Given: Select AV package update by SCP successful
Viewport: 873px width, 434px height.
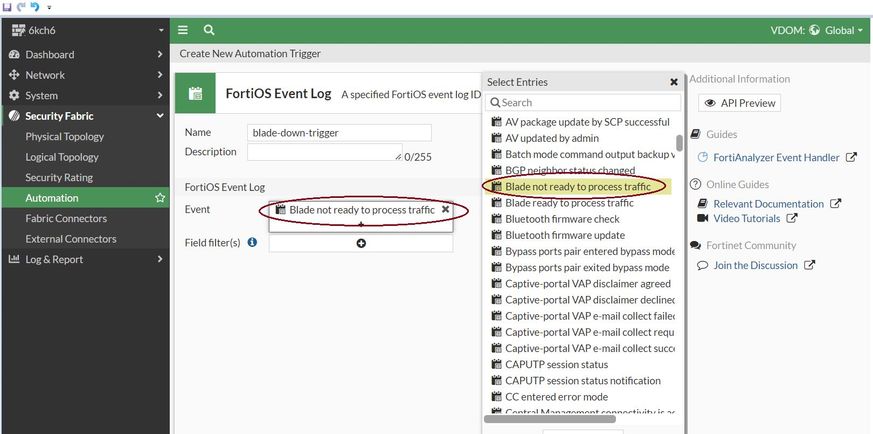Looking at the screenshot, I should 581,122.
